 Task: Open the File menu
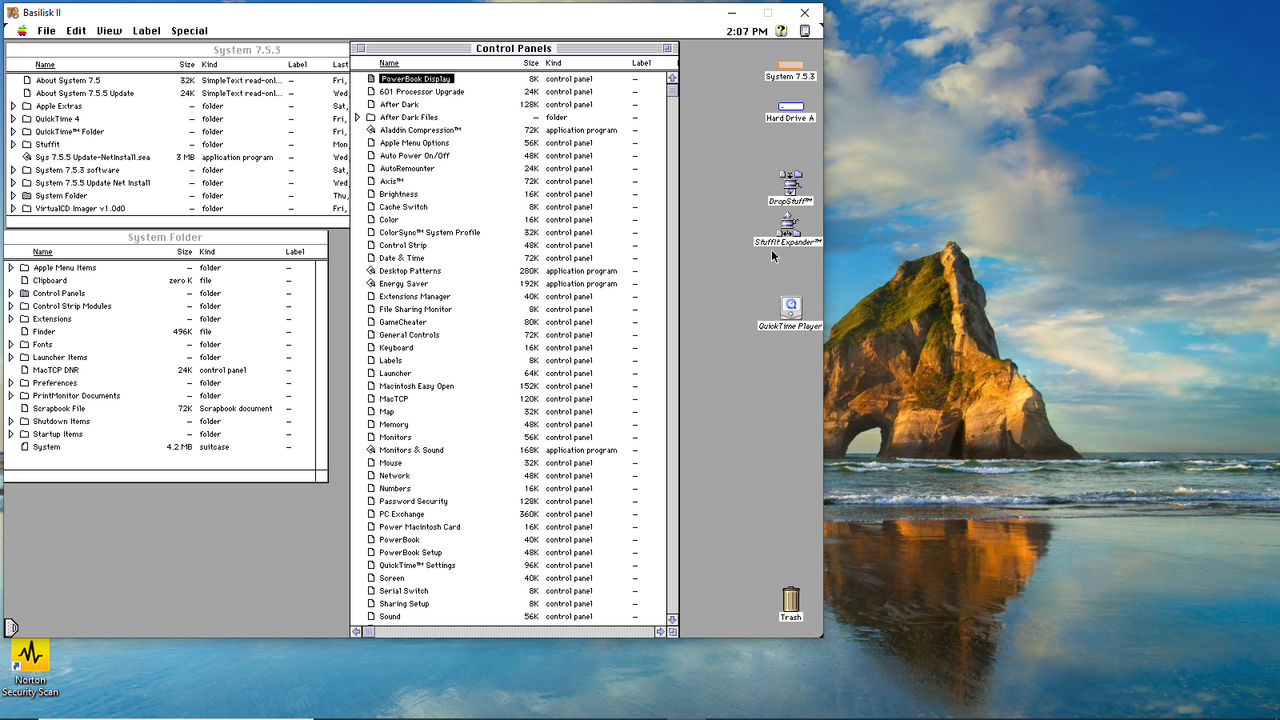coord(47,31)
